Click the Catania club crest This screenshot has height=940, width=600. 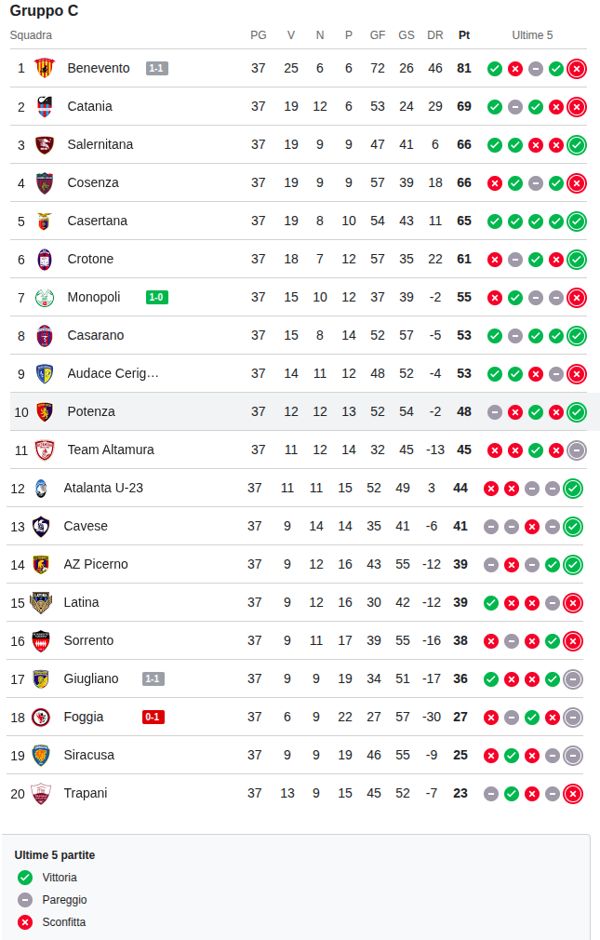(x=44, y=107)
